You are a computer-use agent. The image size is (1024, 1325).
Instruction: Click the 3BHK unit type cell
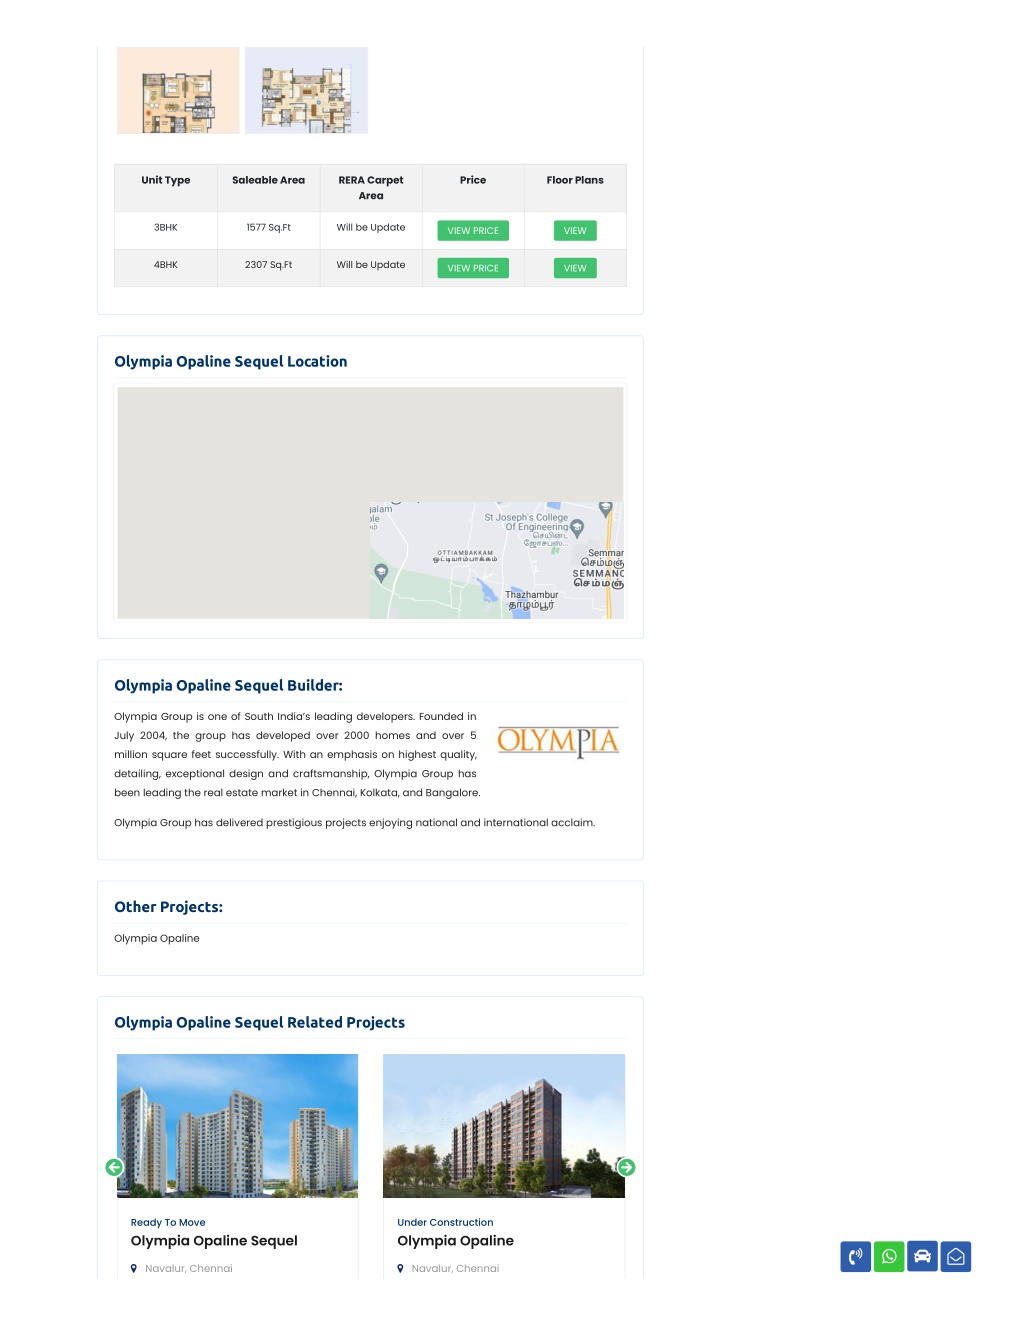[x=166, y=228]
